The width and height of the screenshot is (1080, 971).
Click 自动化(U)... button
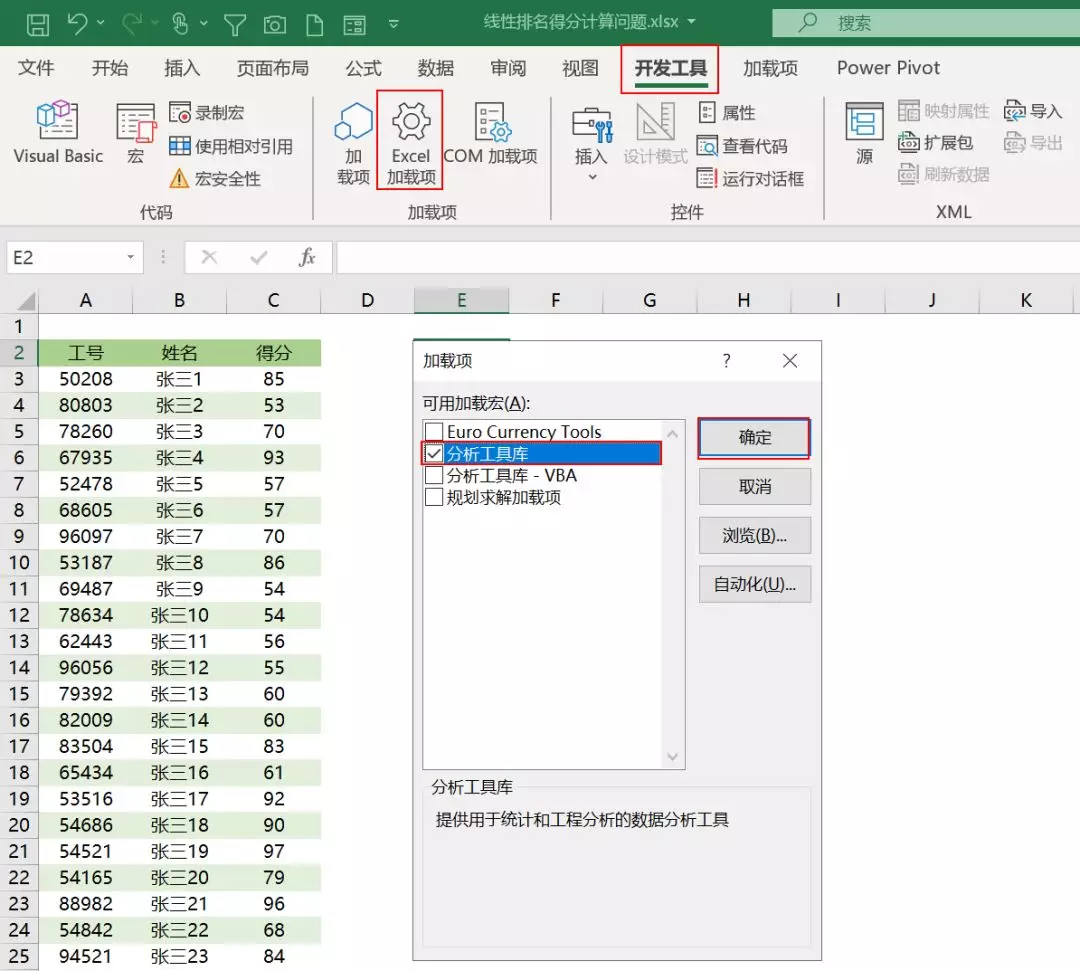click(754, 584)
